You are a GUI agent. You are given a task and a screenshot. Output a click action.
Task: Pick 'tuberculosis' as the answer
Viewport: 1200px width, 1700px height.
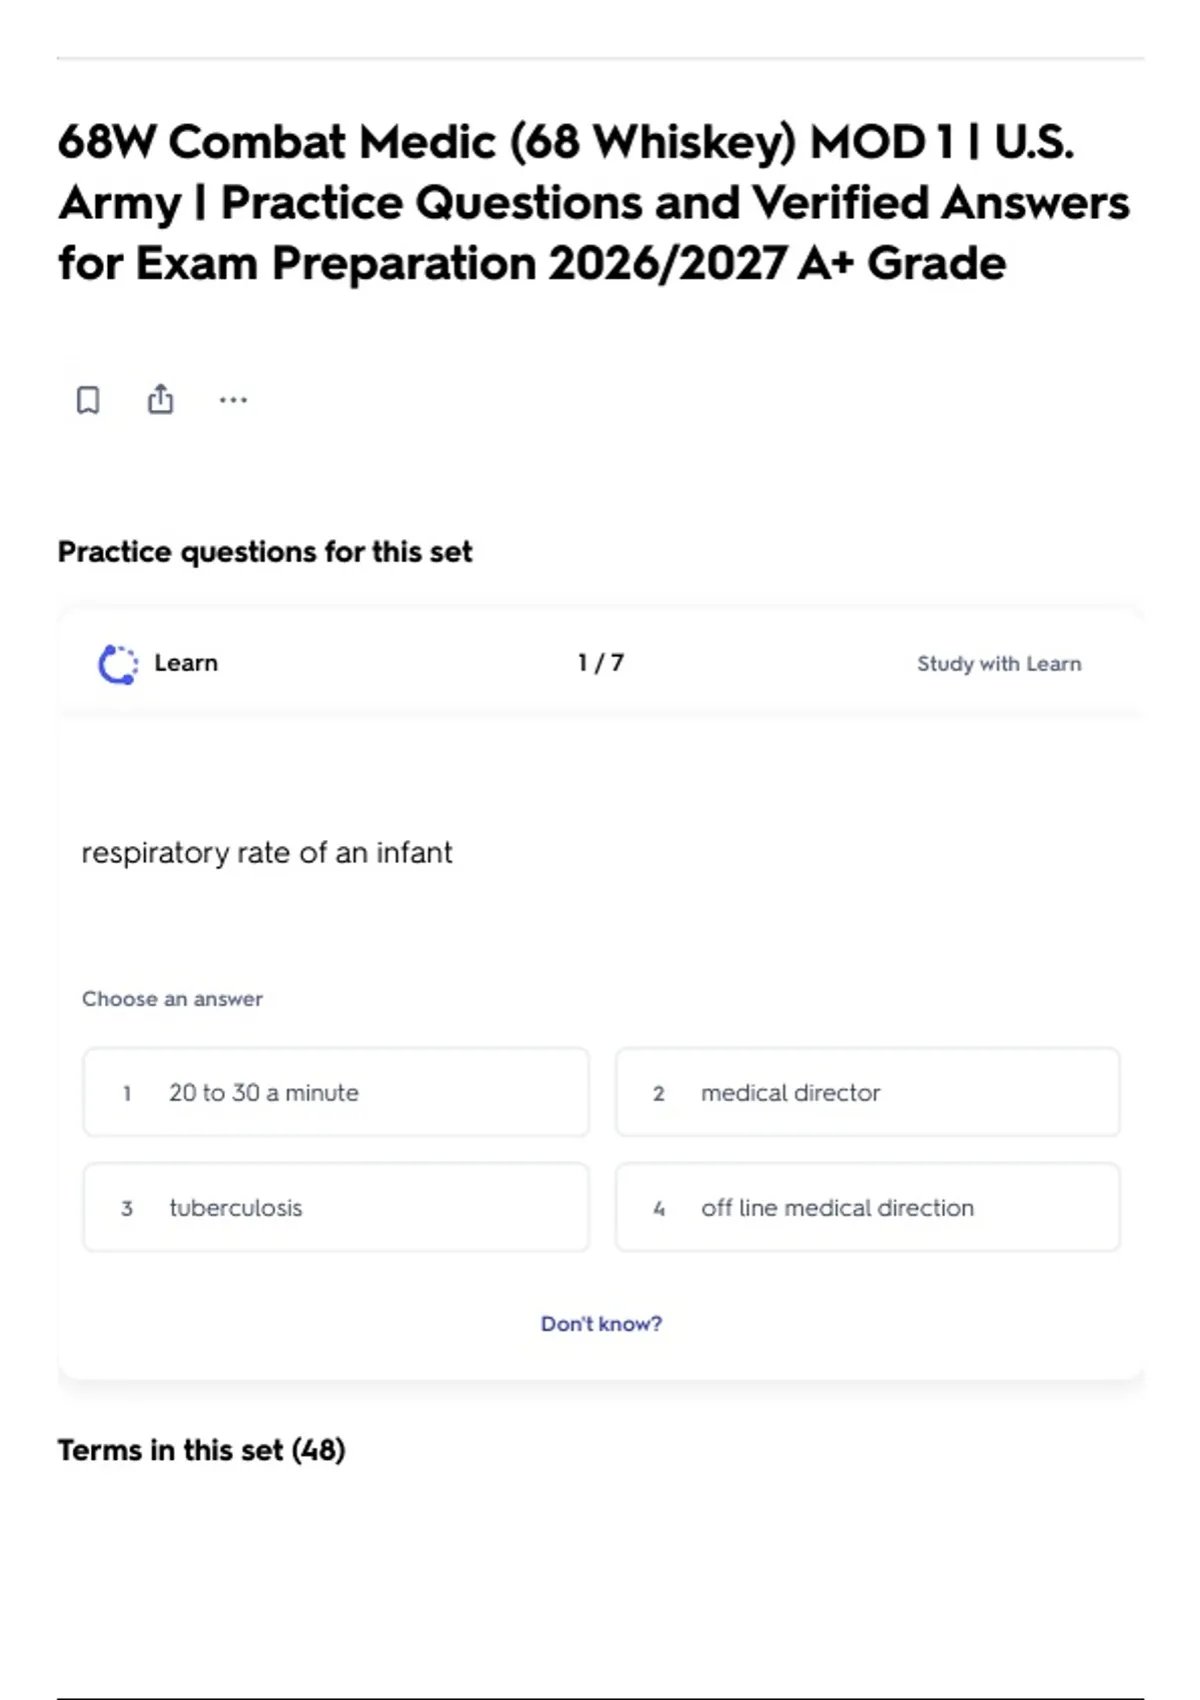336,1207
